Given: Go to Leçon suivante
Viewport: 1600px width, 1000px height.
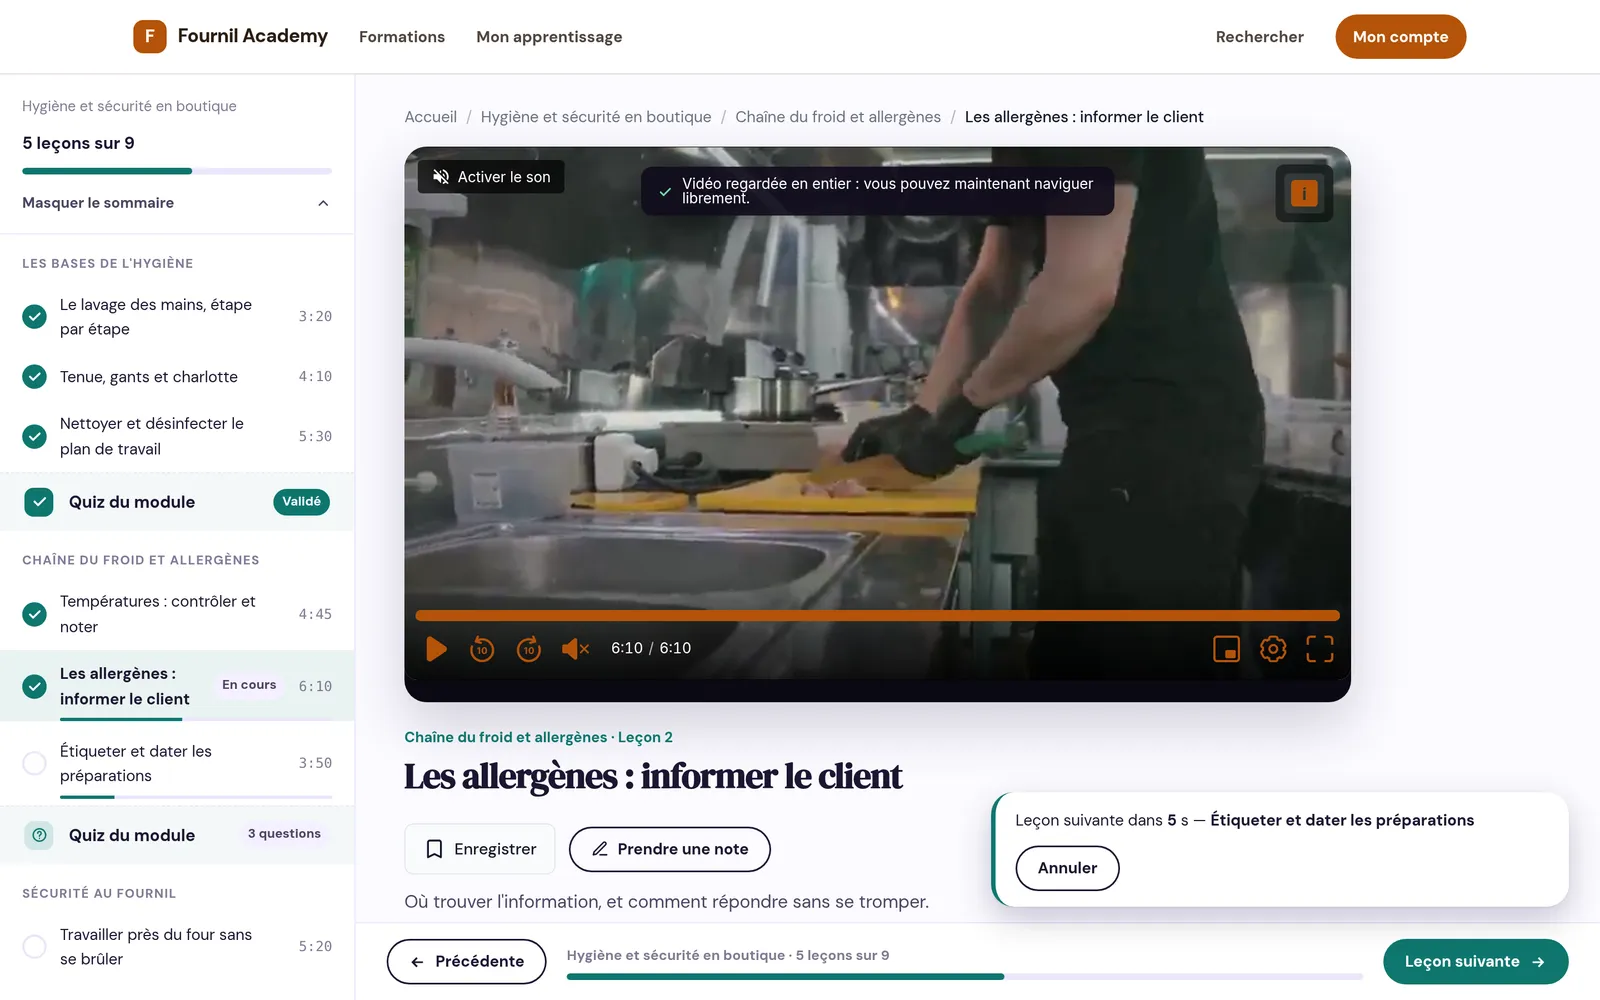Looking at the screenshot, I should (x=1475, y=962).
